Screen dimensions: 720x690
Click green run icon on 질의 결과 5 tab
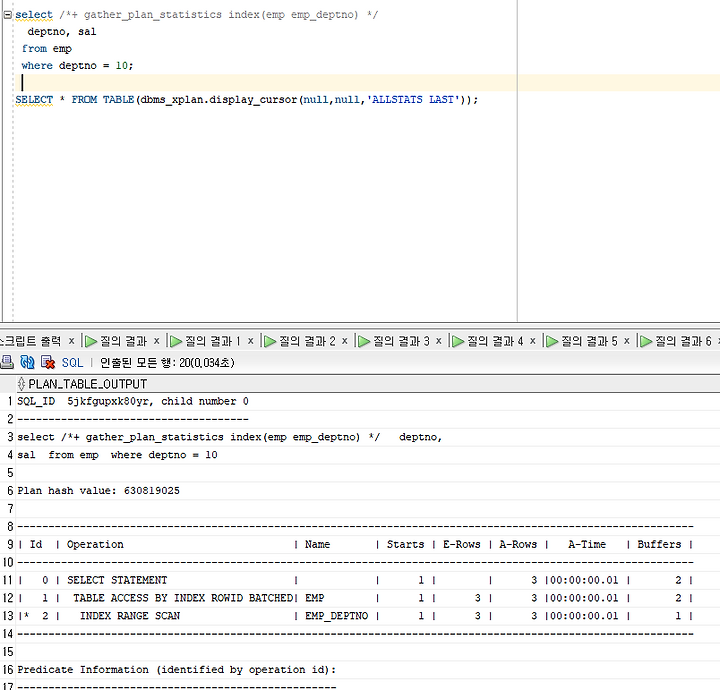point(552,341)
